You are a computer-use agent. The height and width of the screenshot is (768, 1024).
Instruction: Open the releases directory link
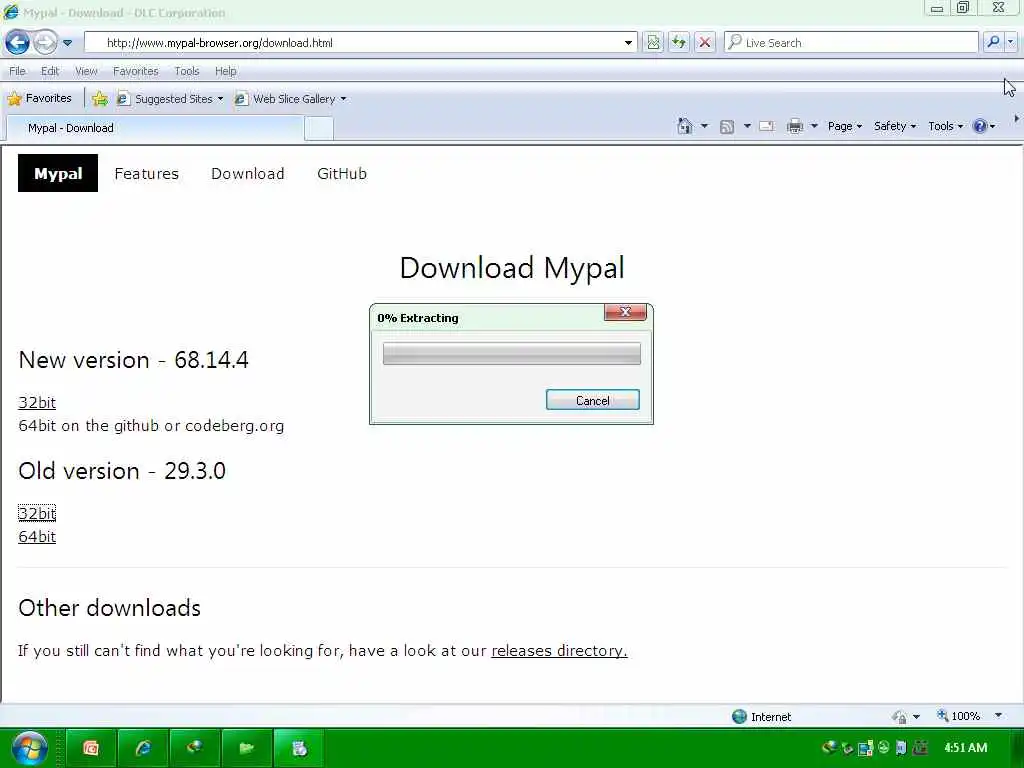tap(559, 650)
